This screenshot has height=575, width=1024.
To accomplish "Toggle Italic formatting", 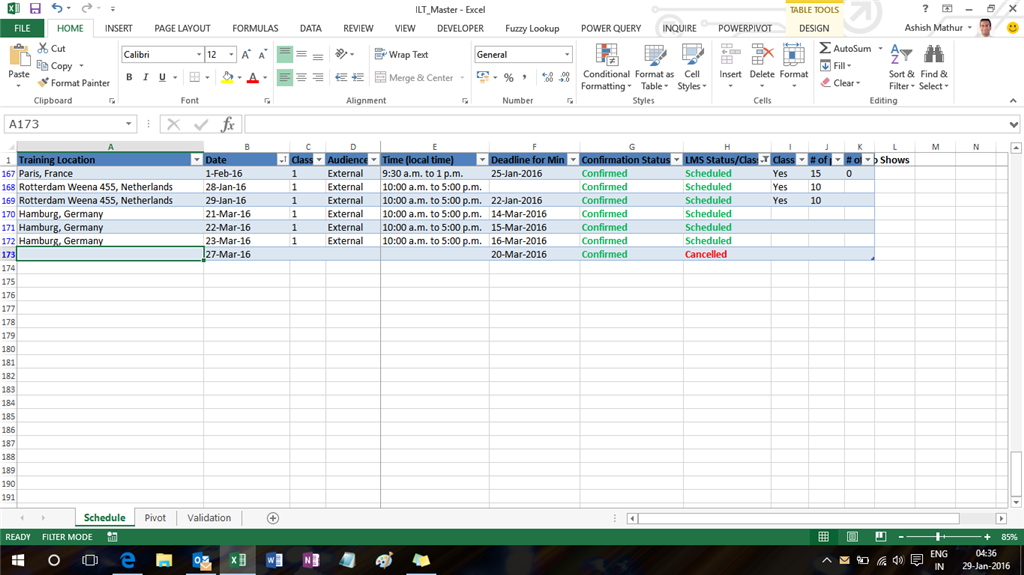I will tap(146, 77).
